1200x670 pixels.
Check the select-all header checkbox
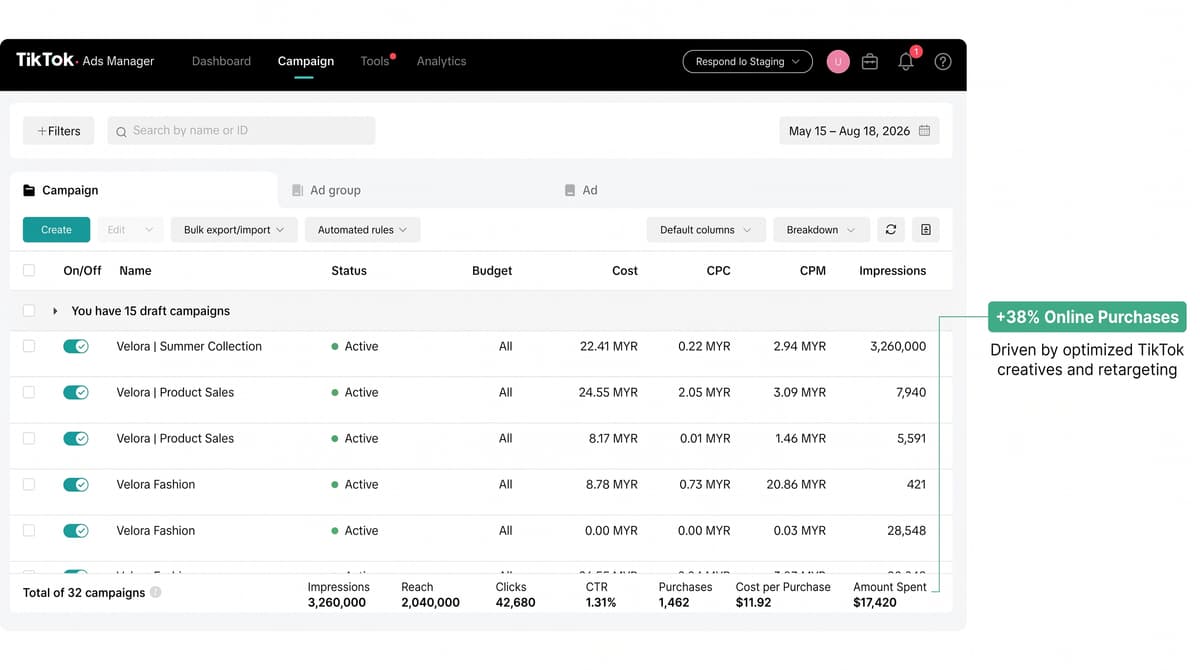[29, 271]
